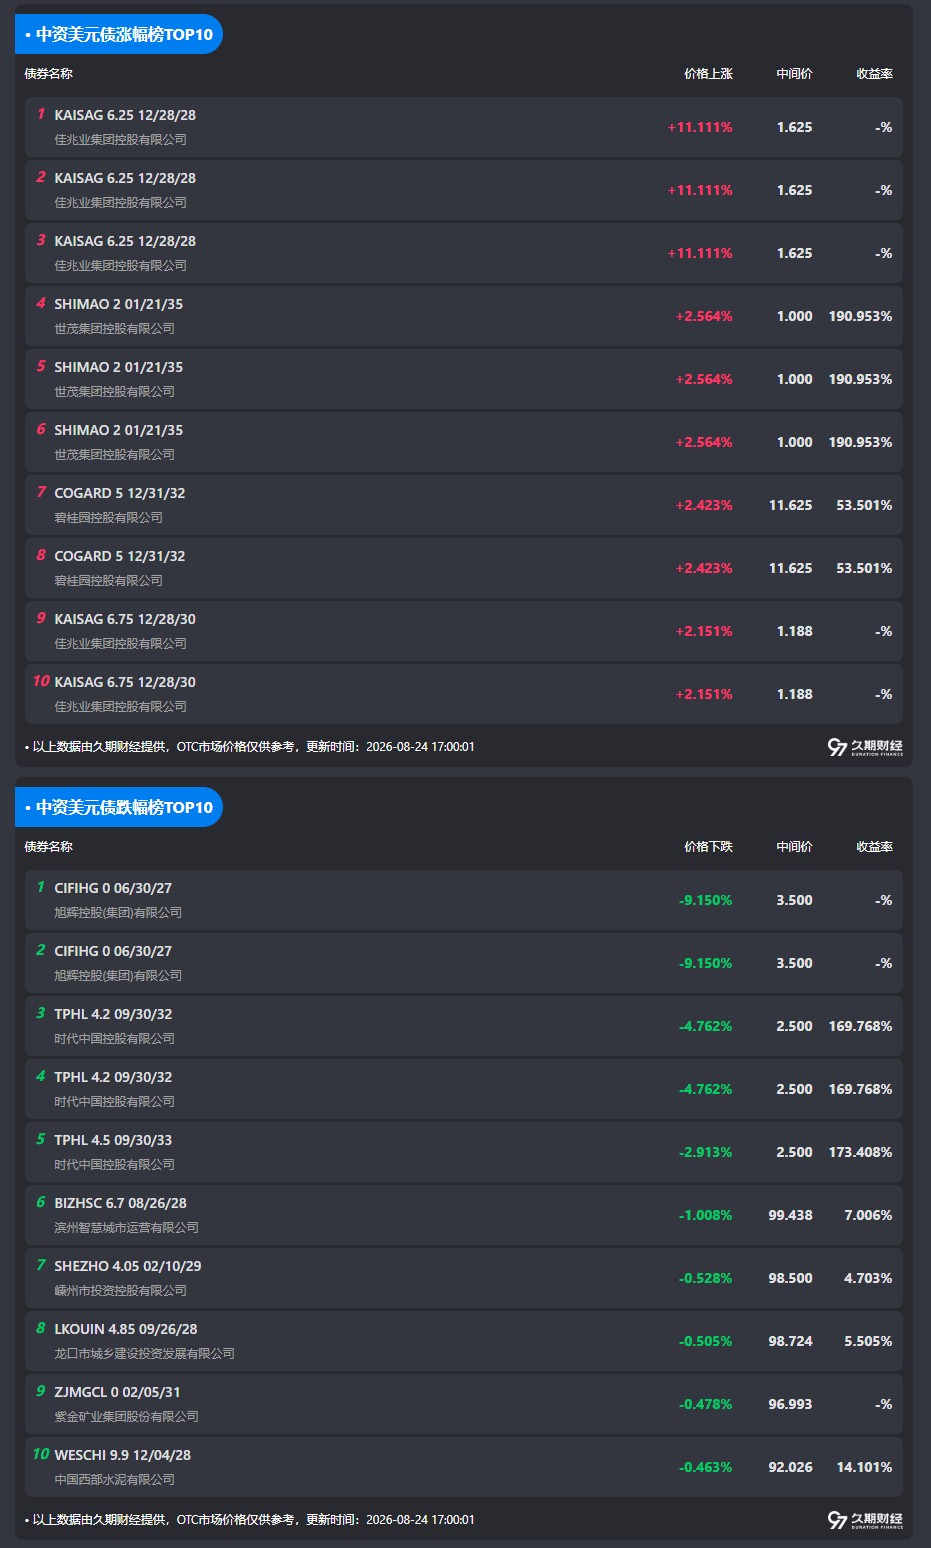The image size is (931, 1548).
Task: Click yield 190.953% in gainers rank 4 row
Action: (860, 316)
